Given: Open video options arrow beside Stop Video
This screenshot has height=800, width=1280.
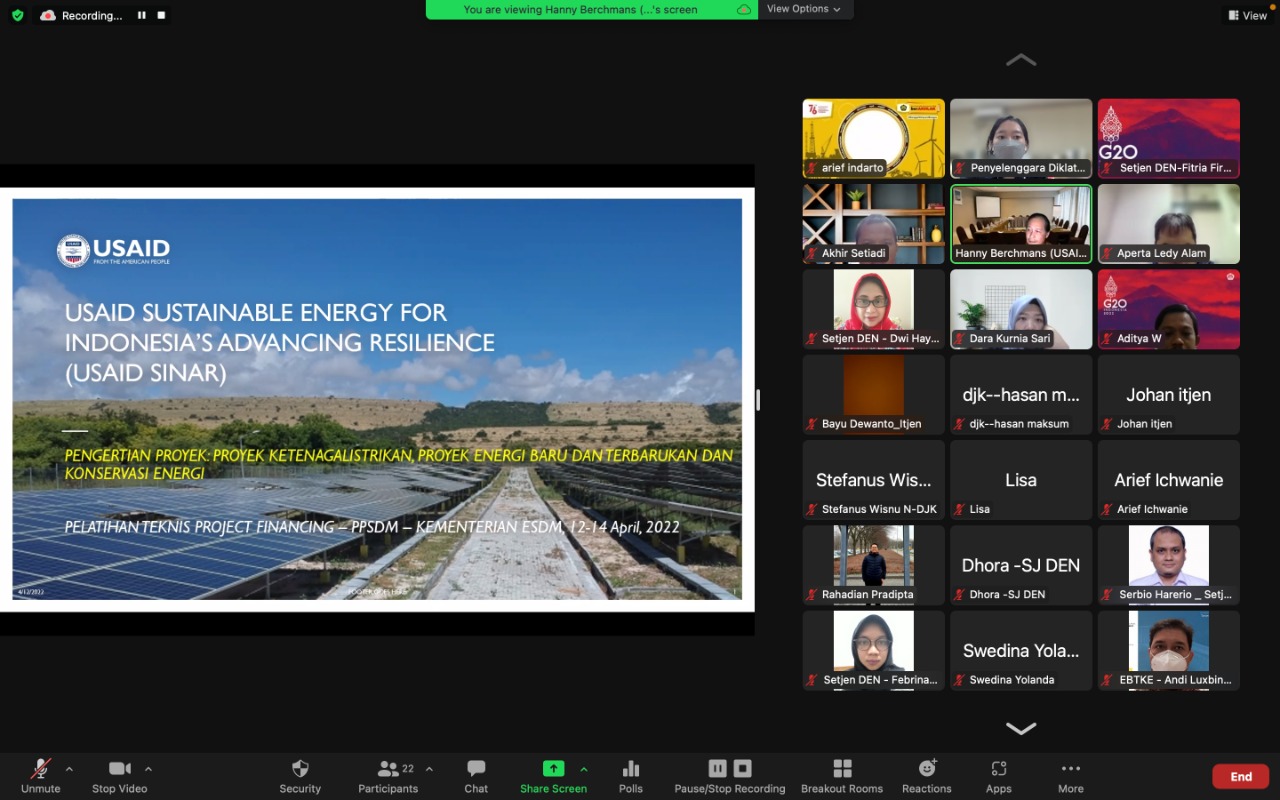Looking at the screenshot, I should pyautogui.click(x=148, y=769).
